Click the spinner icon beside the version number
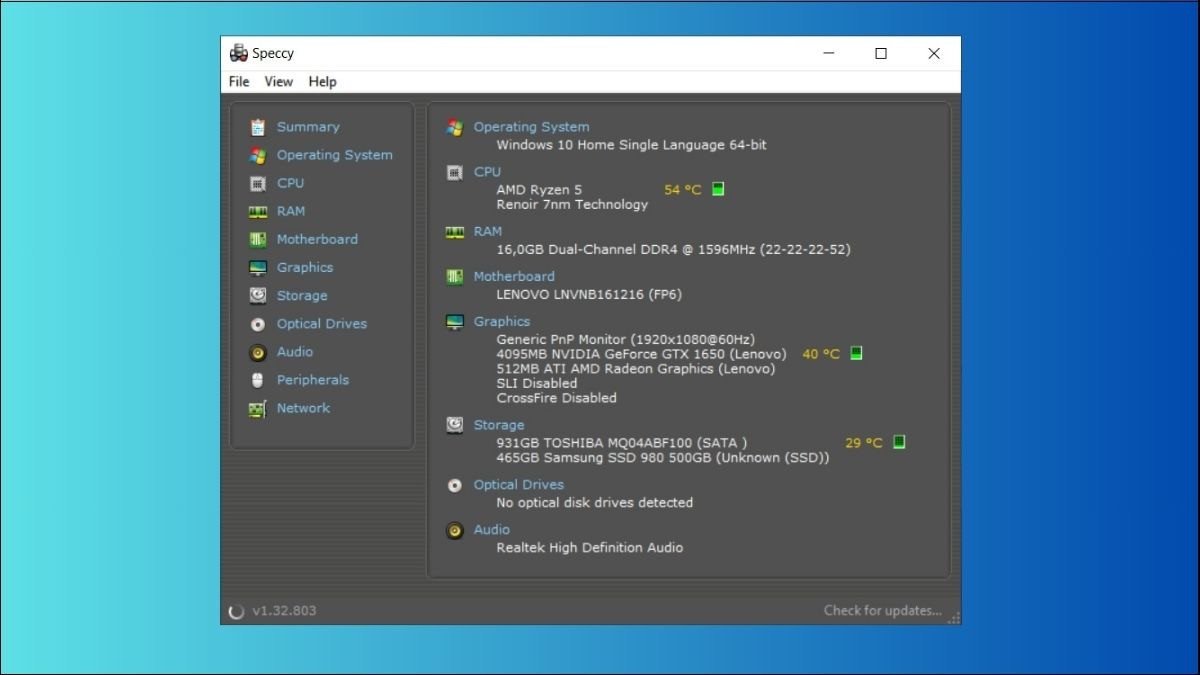The image size is (1200, 675). tap(238, 610)
